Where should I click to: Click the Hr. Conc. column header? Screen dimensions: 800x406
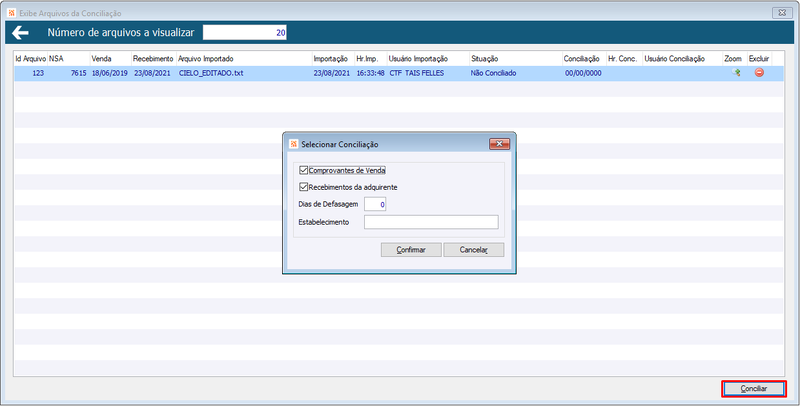pos(624,59)
